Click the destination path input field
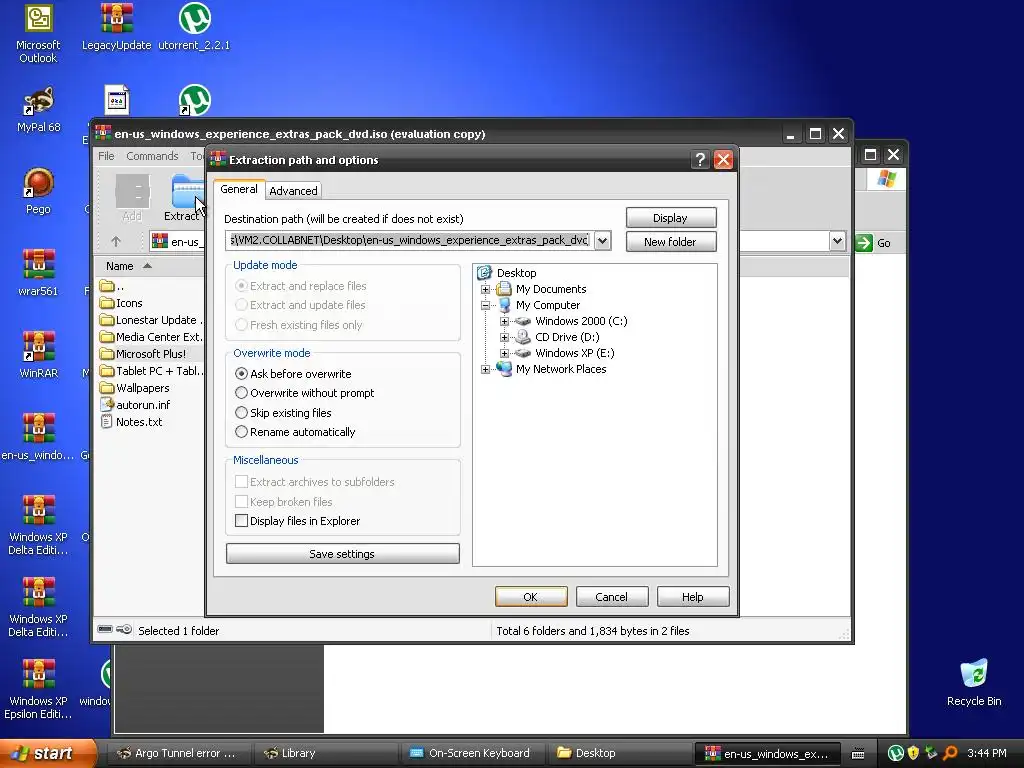 (409, 240)
